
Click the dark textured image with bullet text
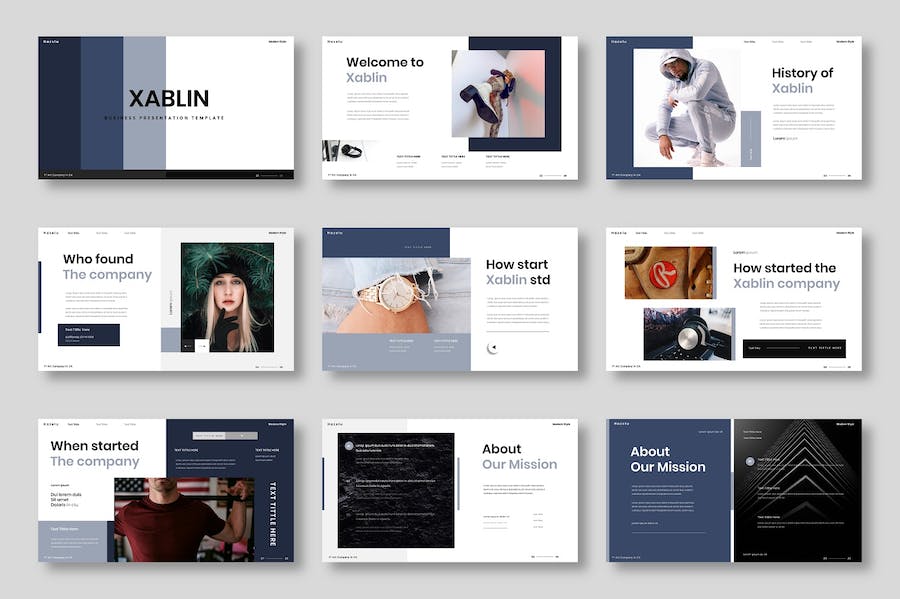click(x=395, y=491)
